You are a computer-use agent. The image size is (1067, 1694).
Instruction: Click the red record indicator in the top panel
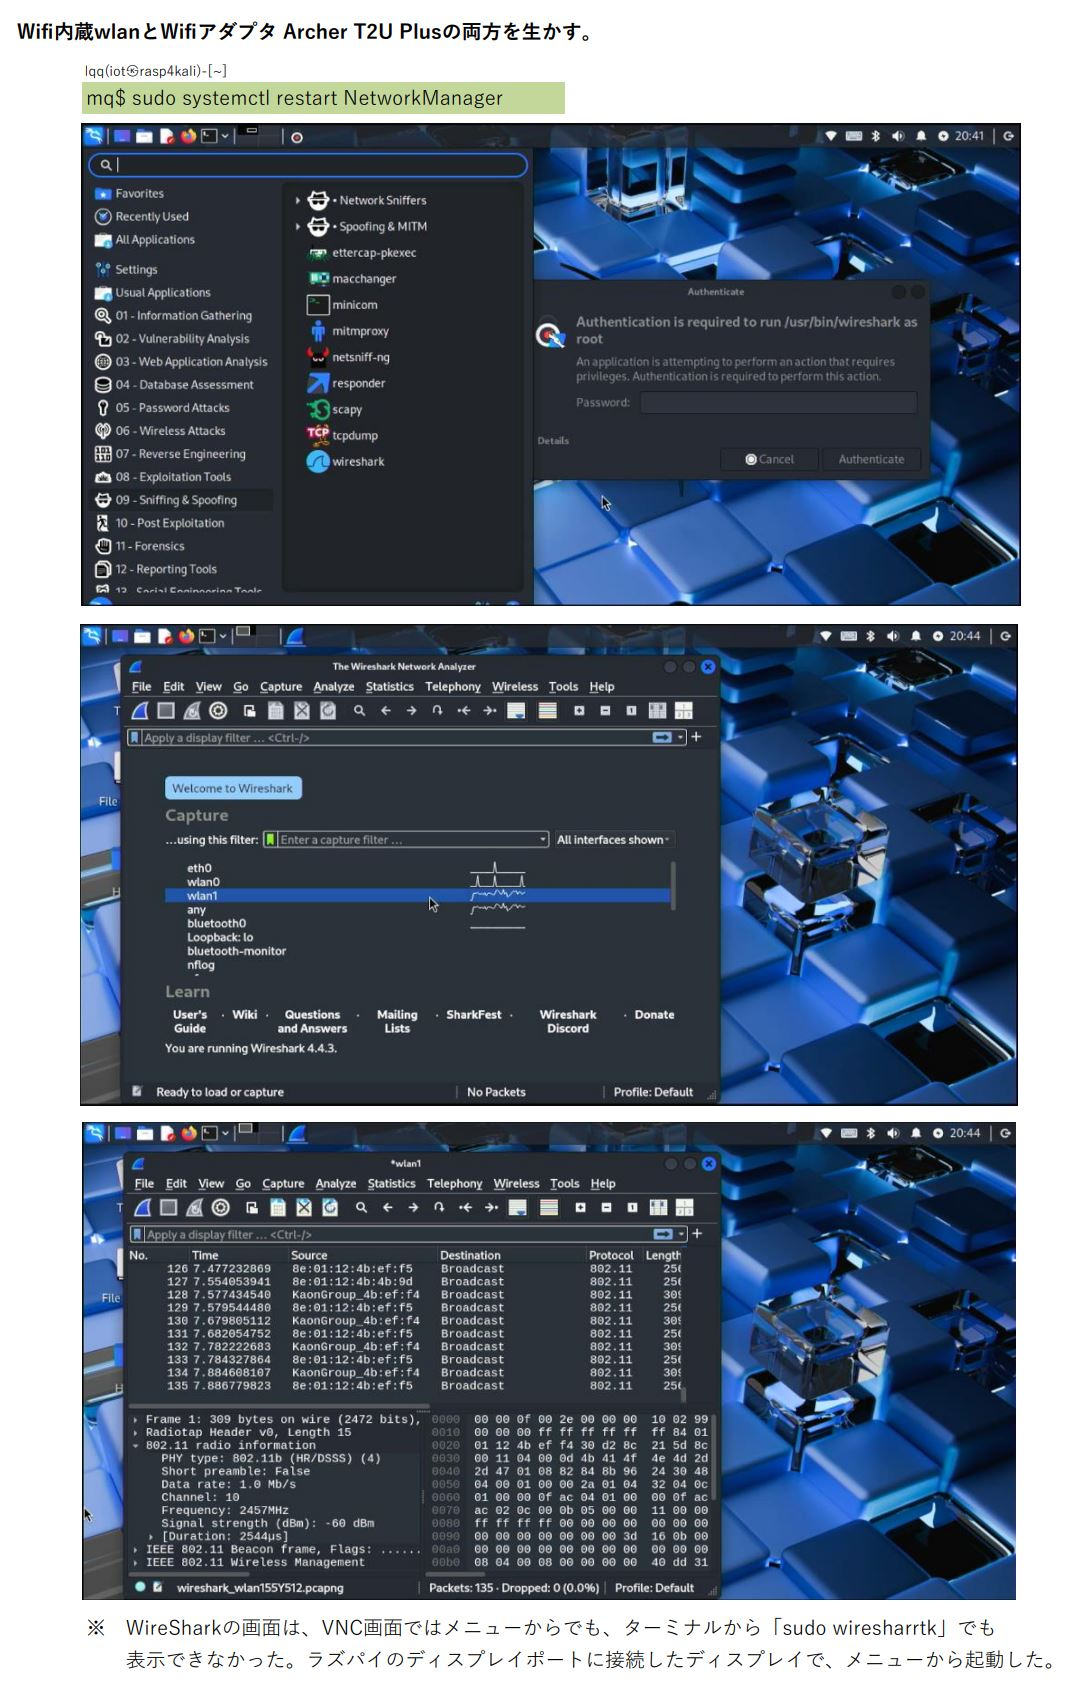pyautogui.click(x=297, y=137)
